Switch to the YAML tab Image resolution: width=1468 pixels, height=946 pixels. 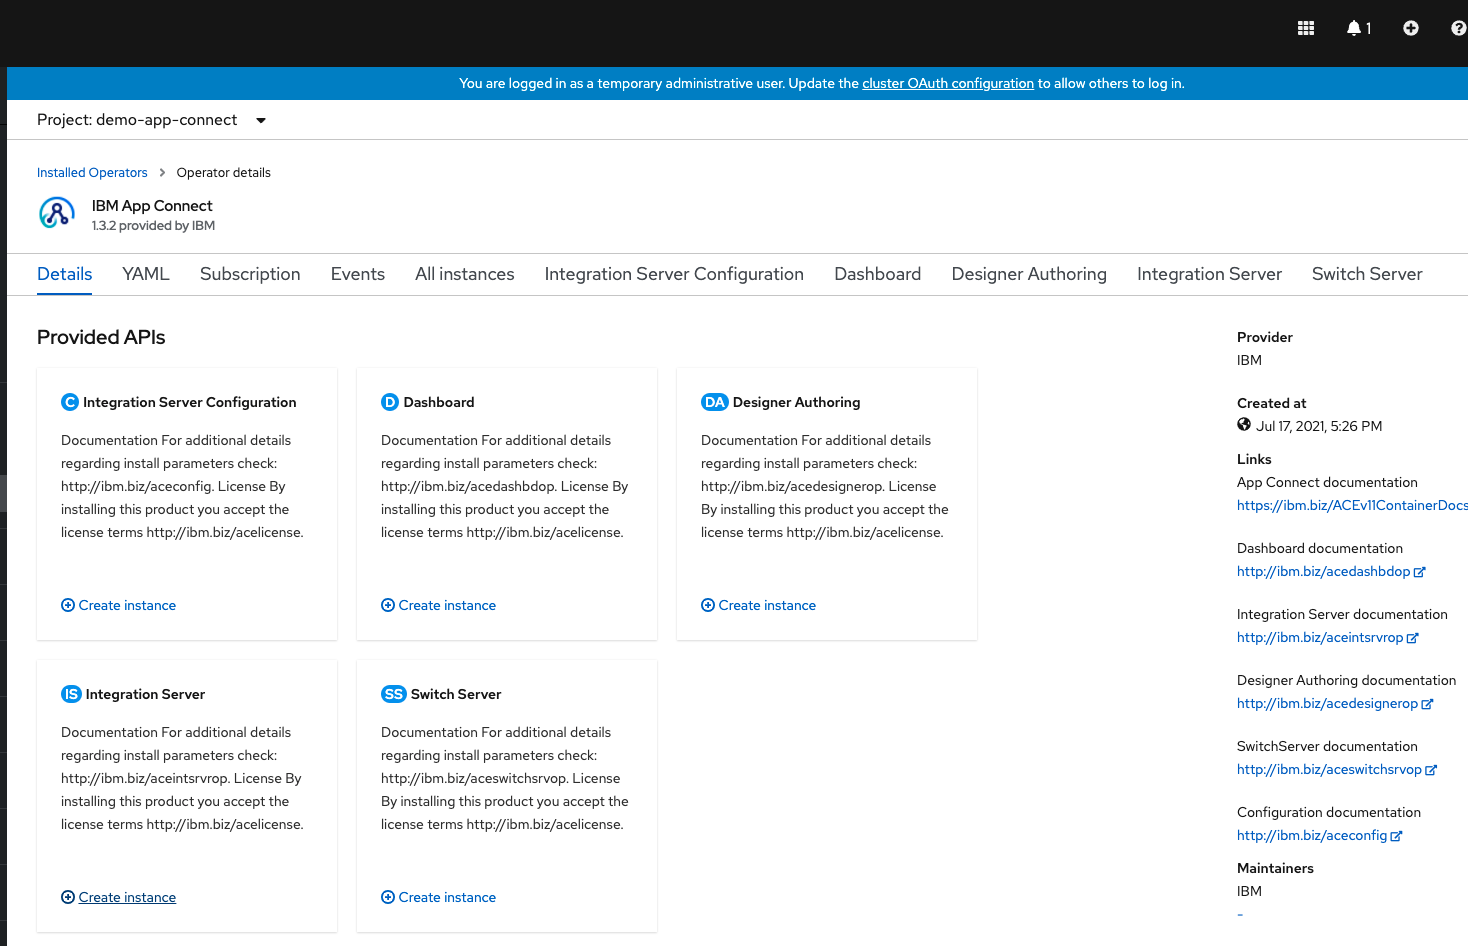pos(145,273)
